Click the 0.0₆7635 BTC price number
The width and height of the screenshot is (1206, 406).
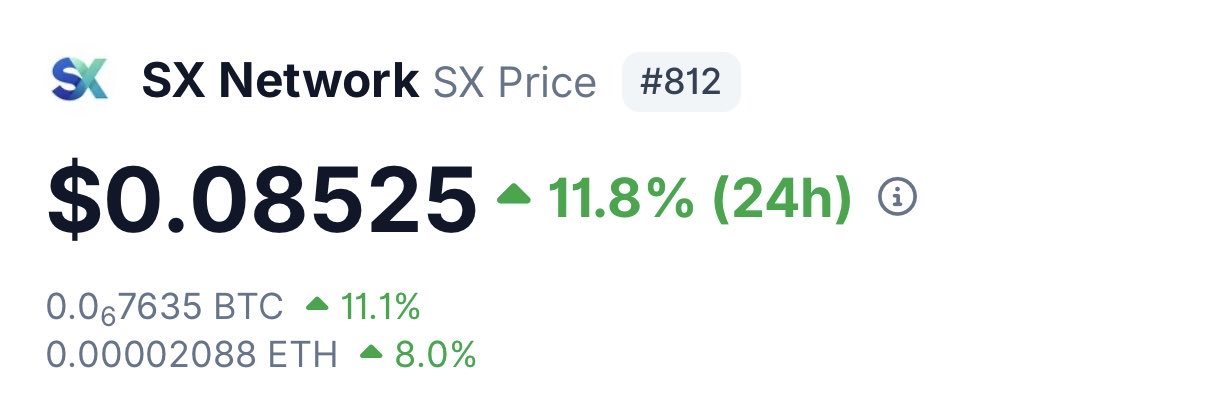125,307
